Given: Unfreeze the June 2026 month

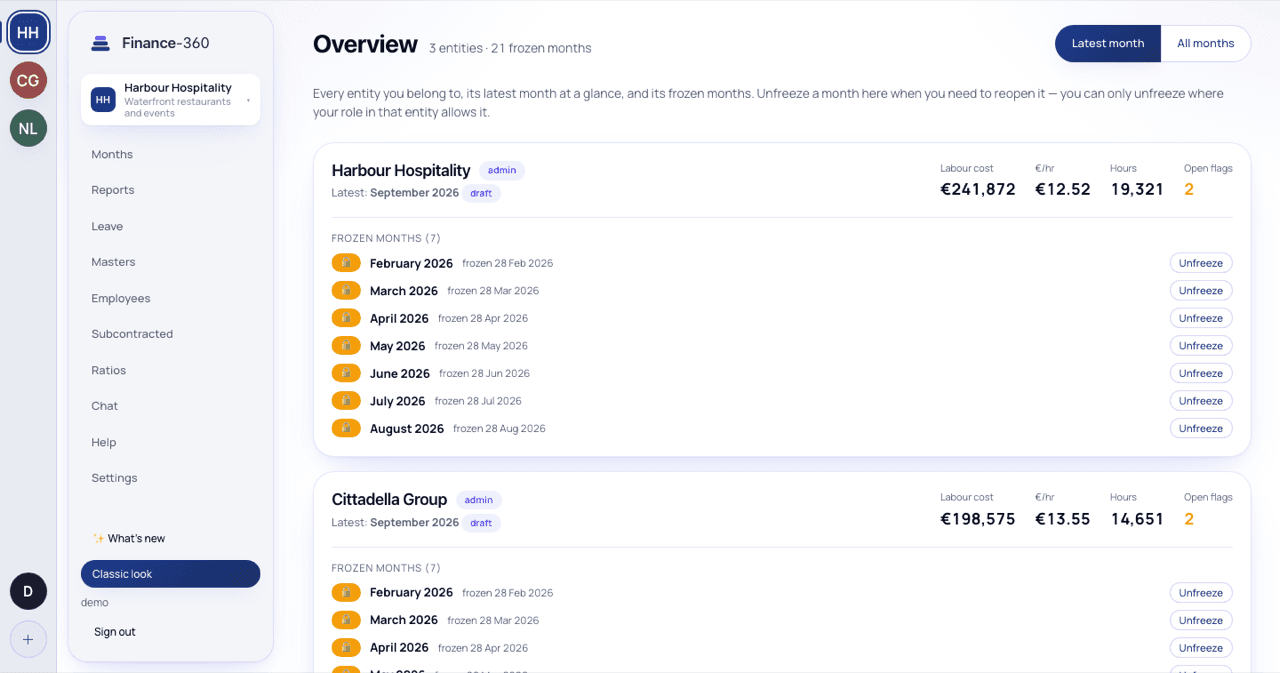Looking at the screenshot, I should pos(1201,373).
